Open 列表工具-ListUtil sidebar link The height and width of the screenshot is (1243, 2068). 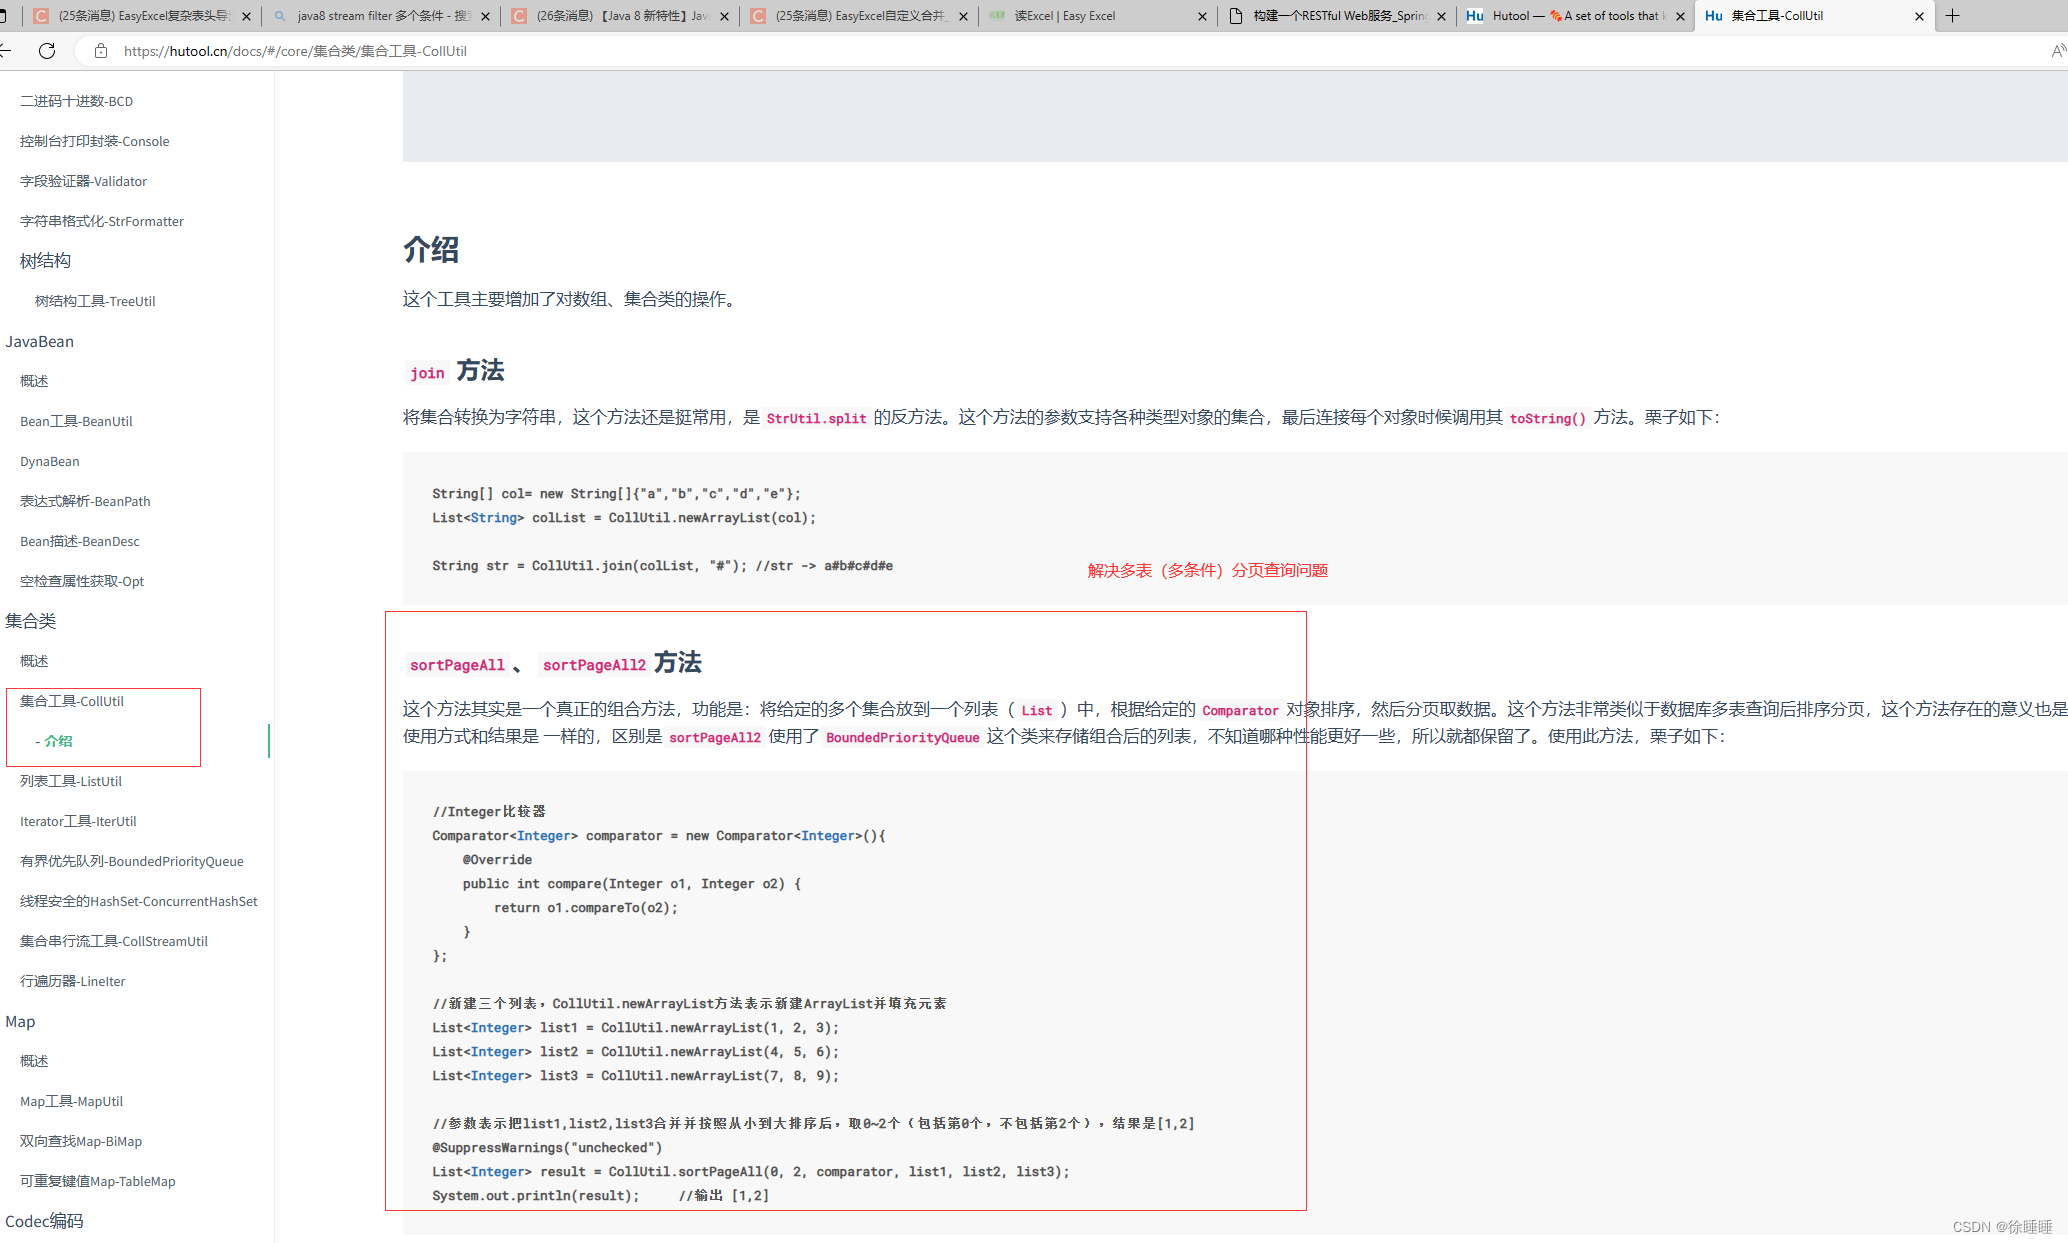tap(71, 781)
